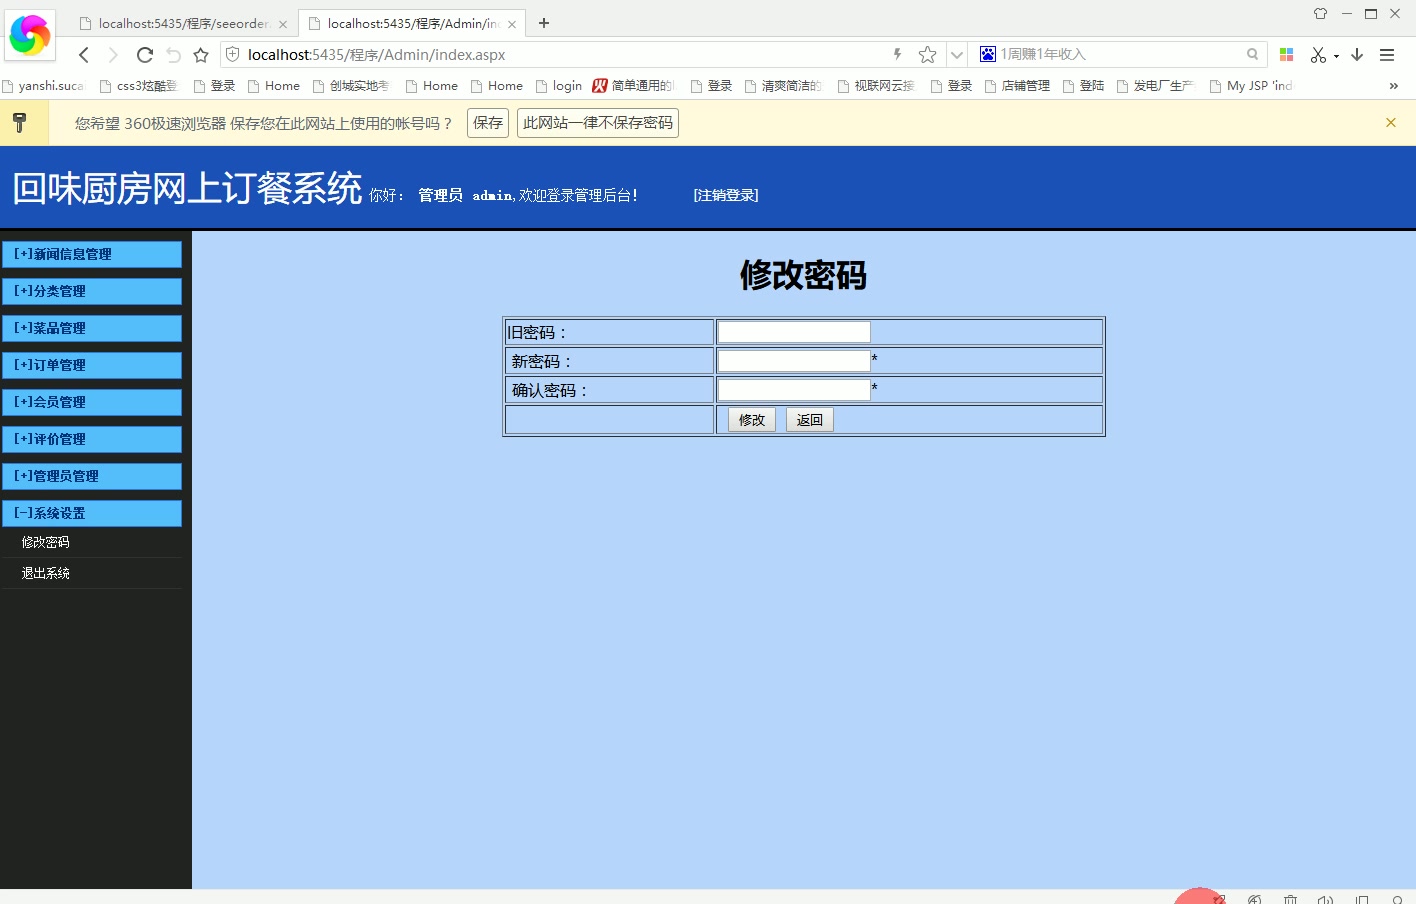1416x904 pixels.
Task: Click the browser forward arrow
Action: click(113, 55)
